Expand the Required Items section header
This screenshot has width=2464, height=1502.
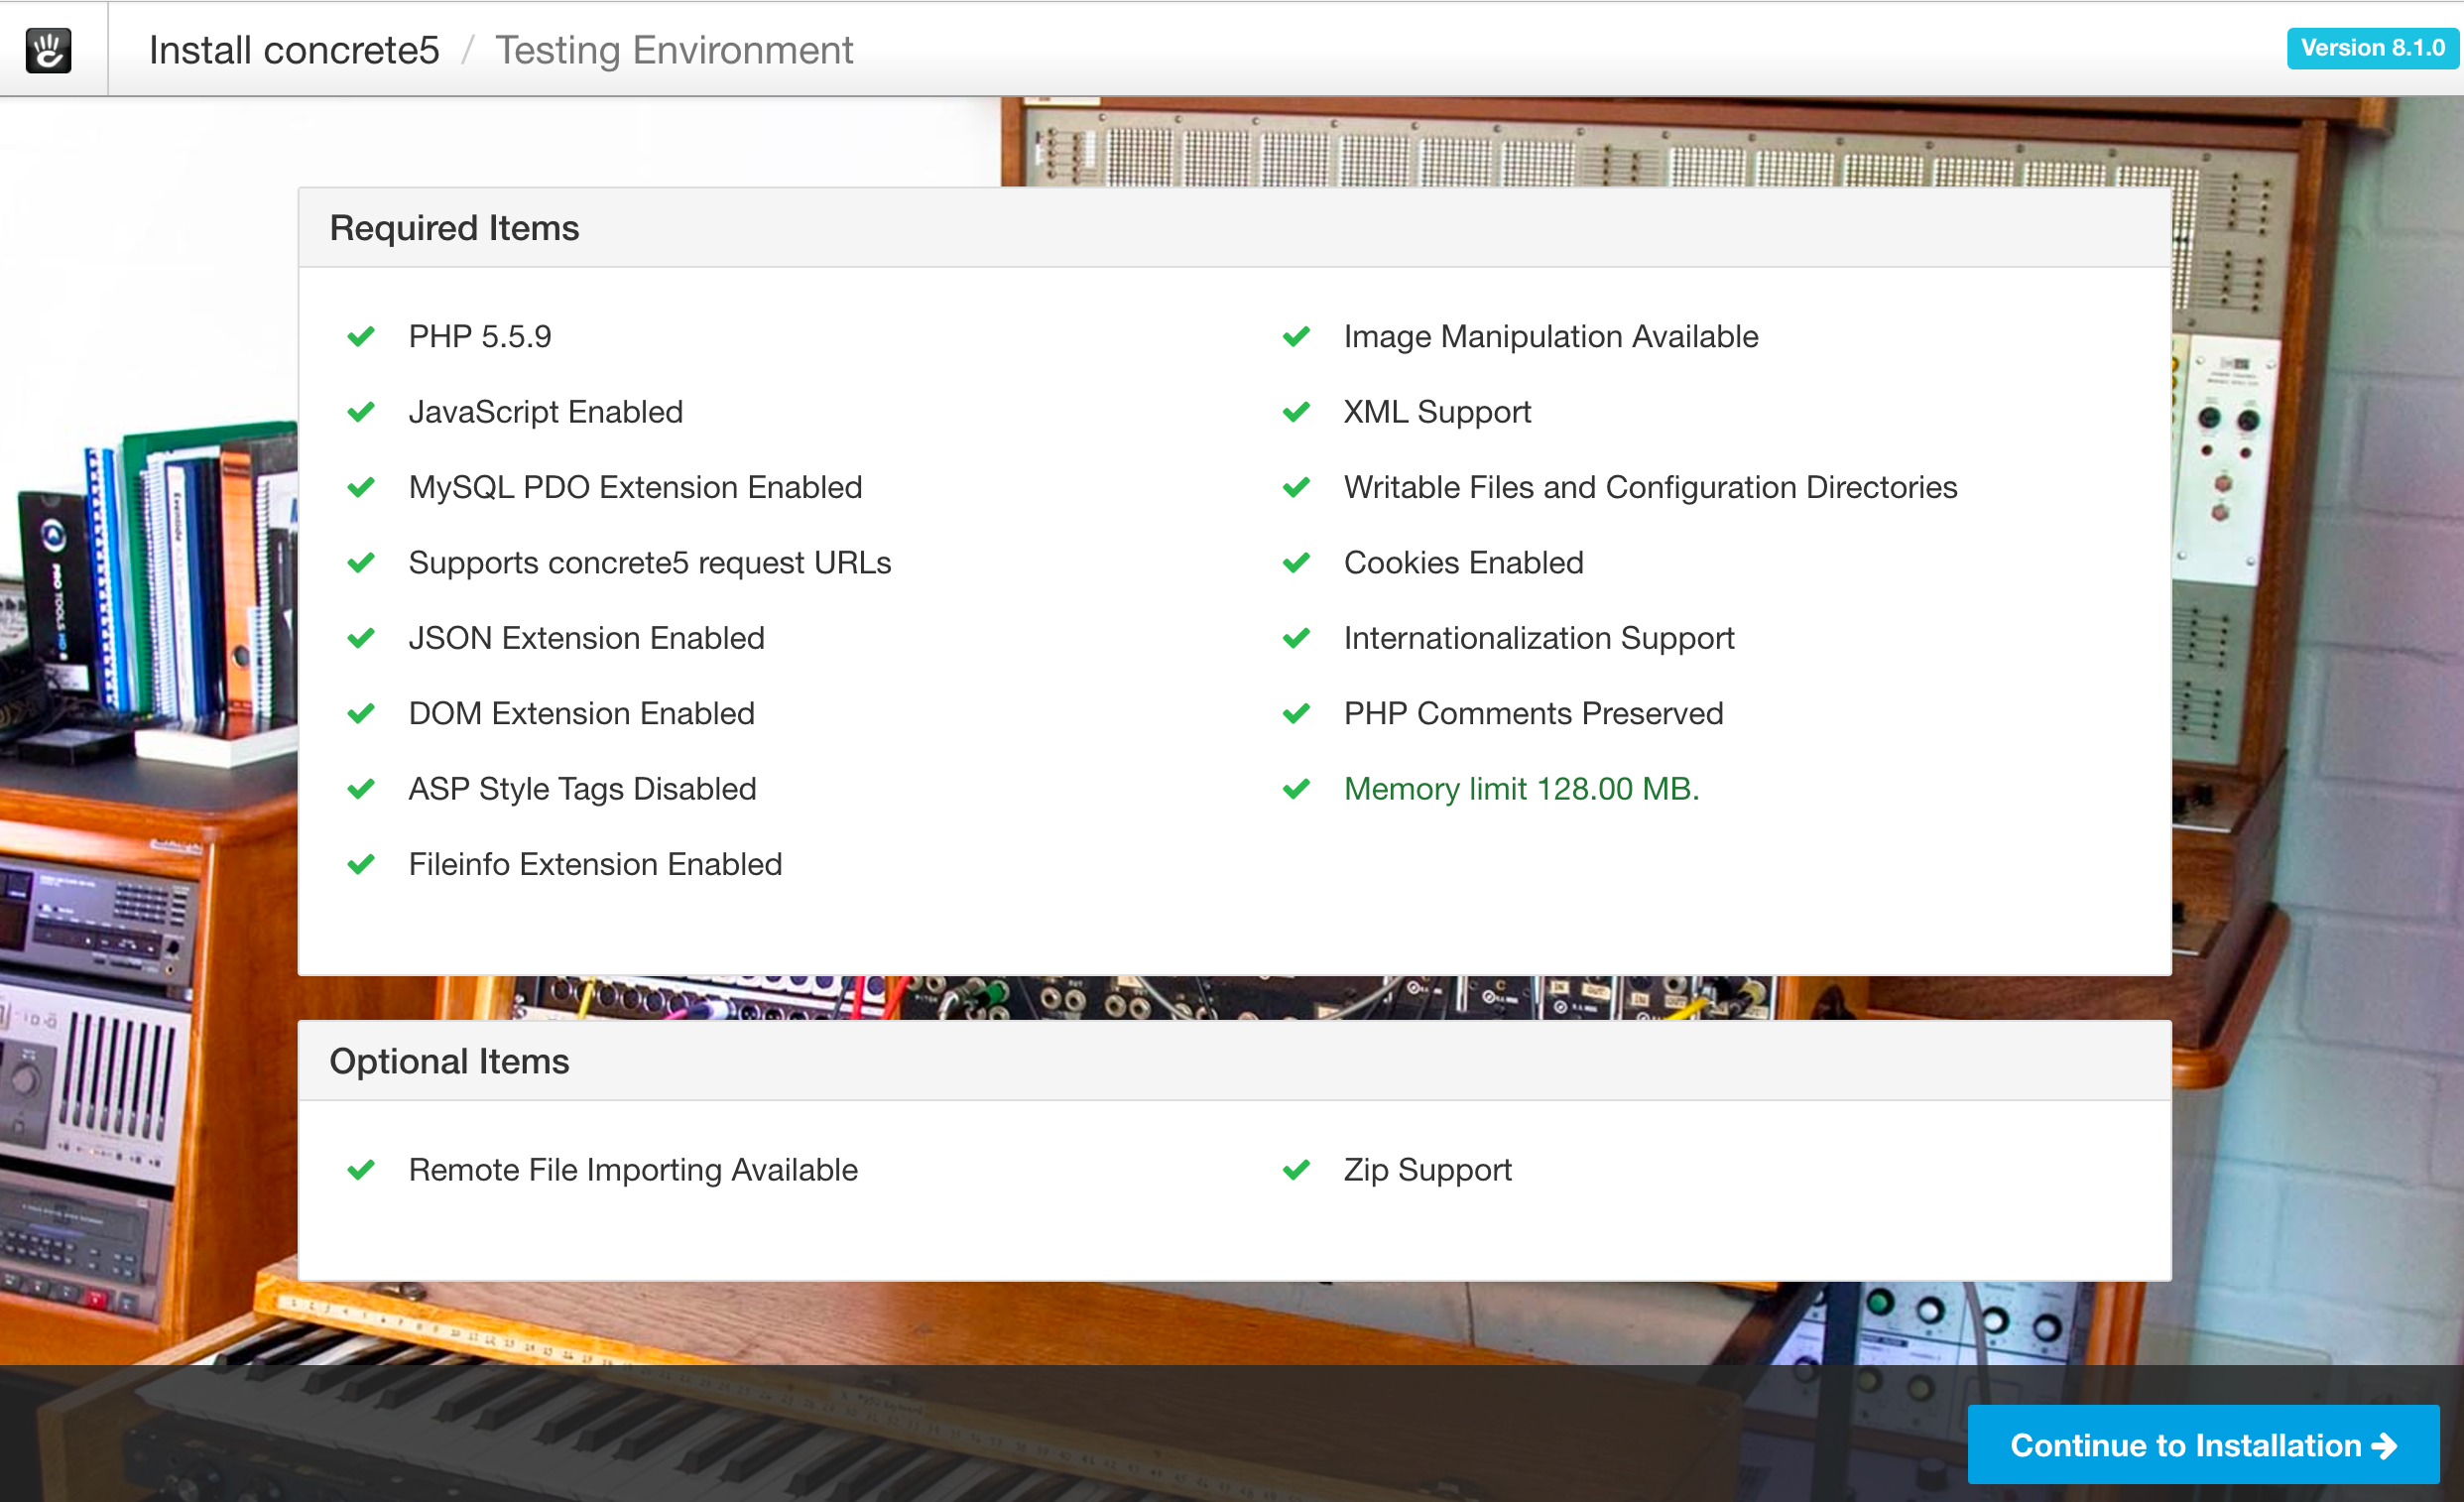point(455,228)
